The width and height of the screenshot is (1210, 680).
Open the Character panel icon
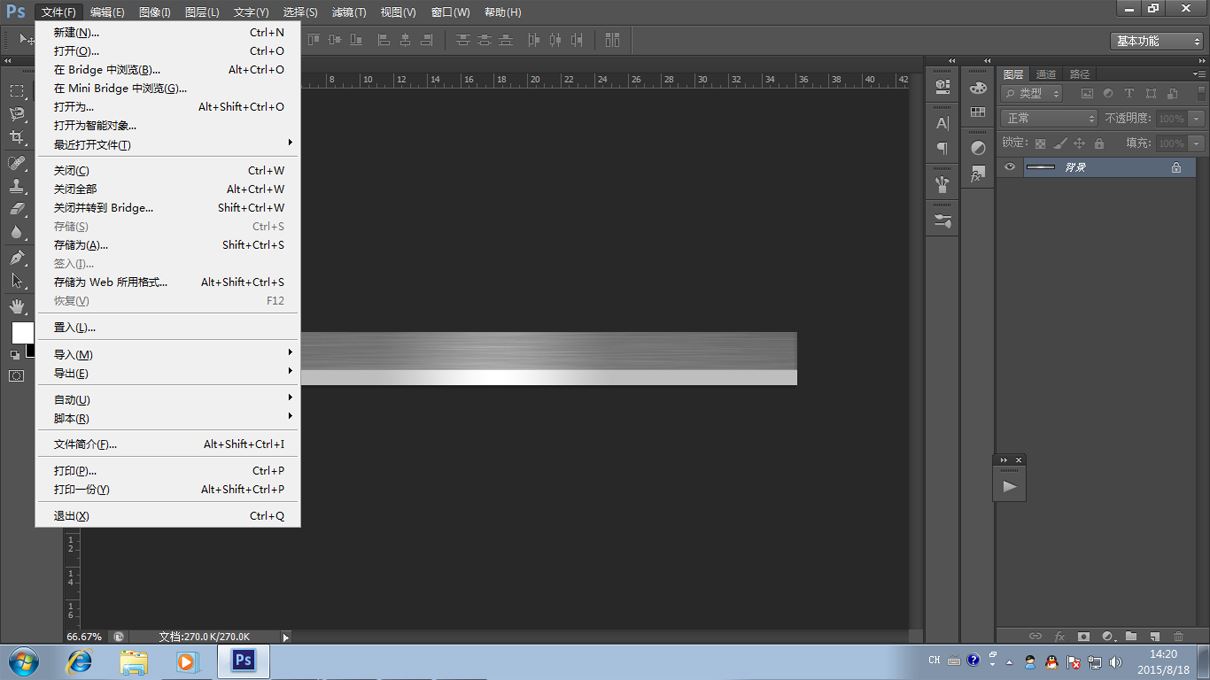pos(942,123)
